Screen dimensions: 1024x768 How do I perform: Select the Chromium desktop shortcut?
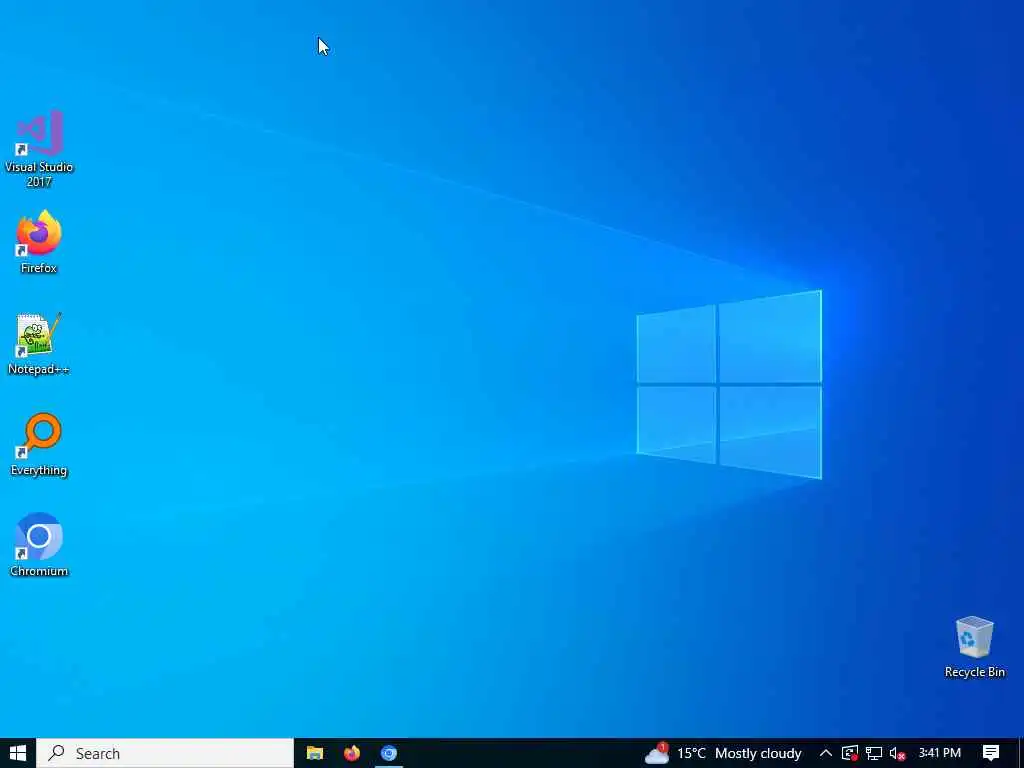click(x=39, y=545)
